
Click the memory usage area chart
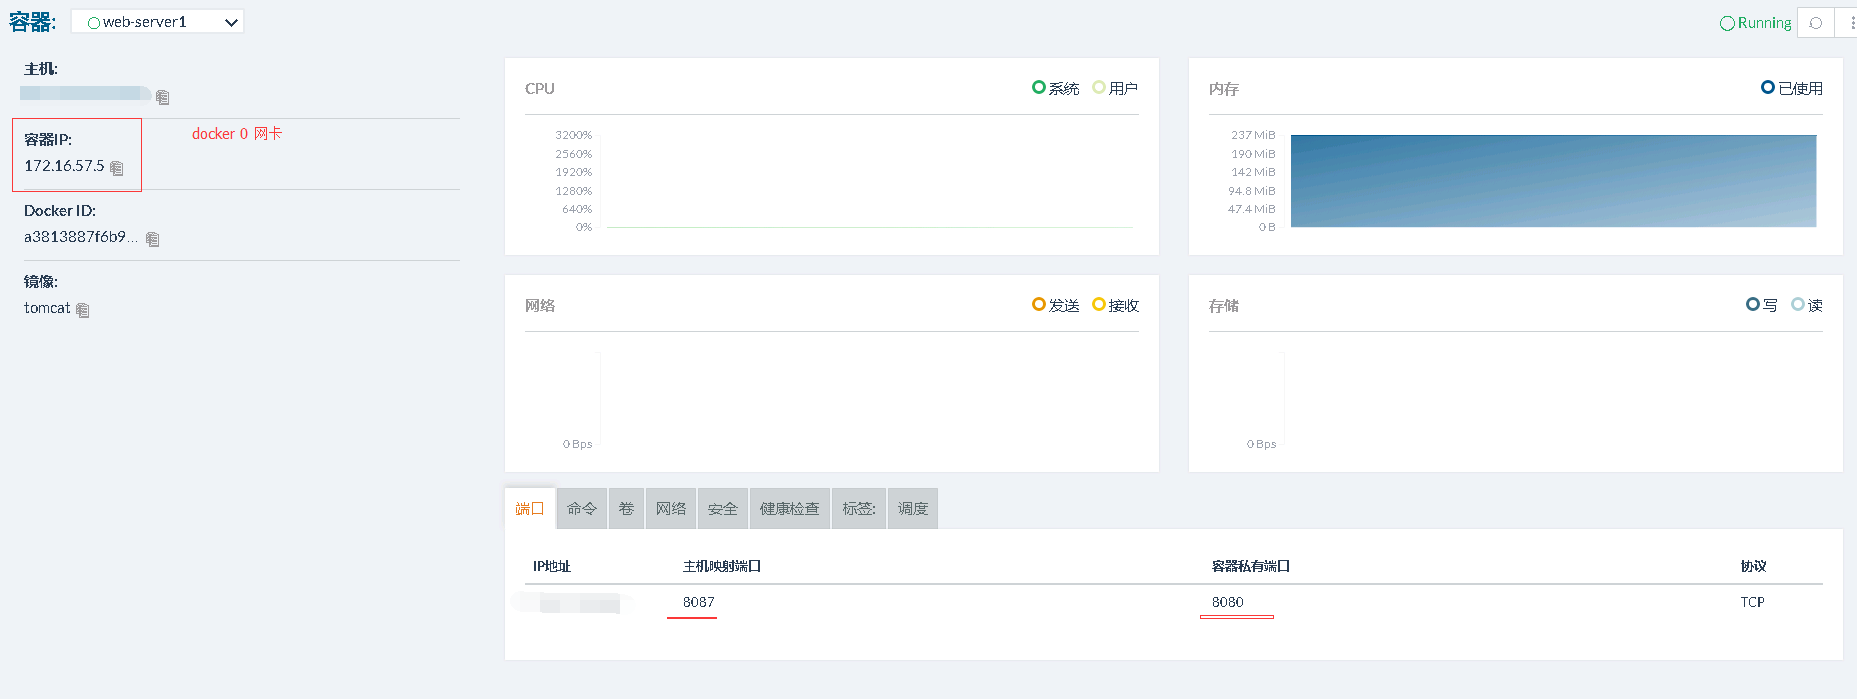click(1553, 181)
